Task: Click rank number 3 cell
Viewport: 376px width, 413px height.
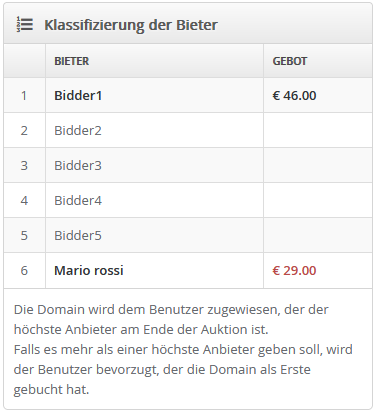Action: click(24, 166)
